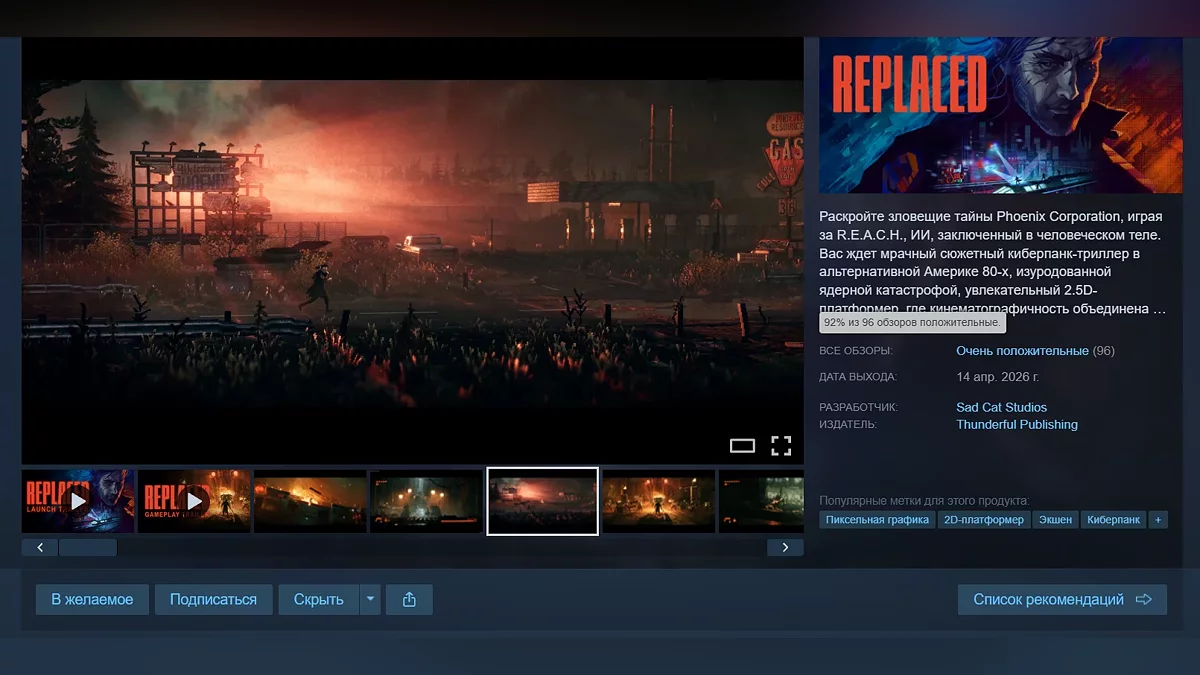
Task: Open the Thunderful Publishing publisher page
Action: coord(1017,424)
